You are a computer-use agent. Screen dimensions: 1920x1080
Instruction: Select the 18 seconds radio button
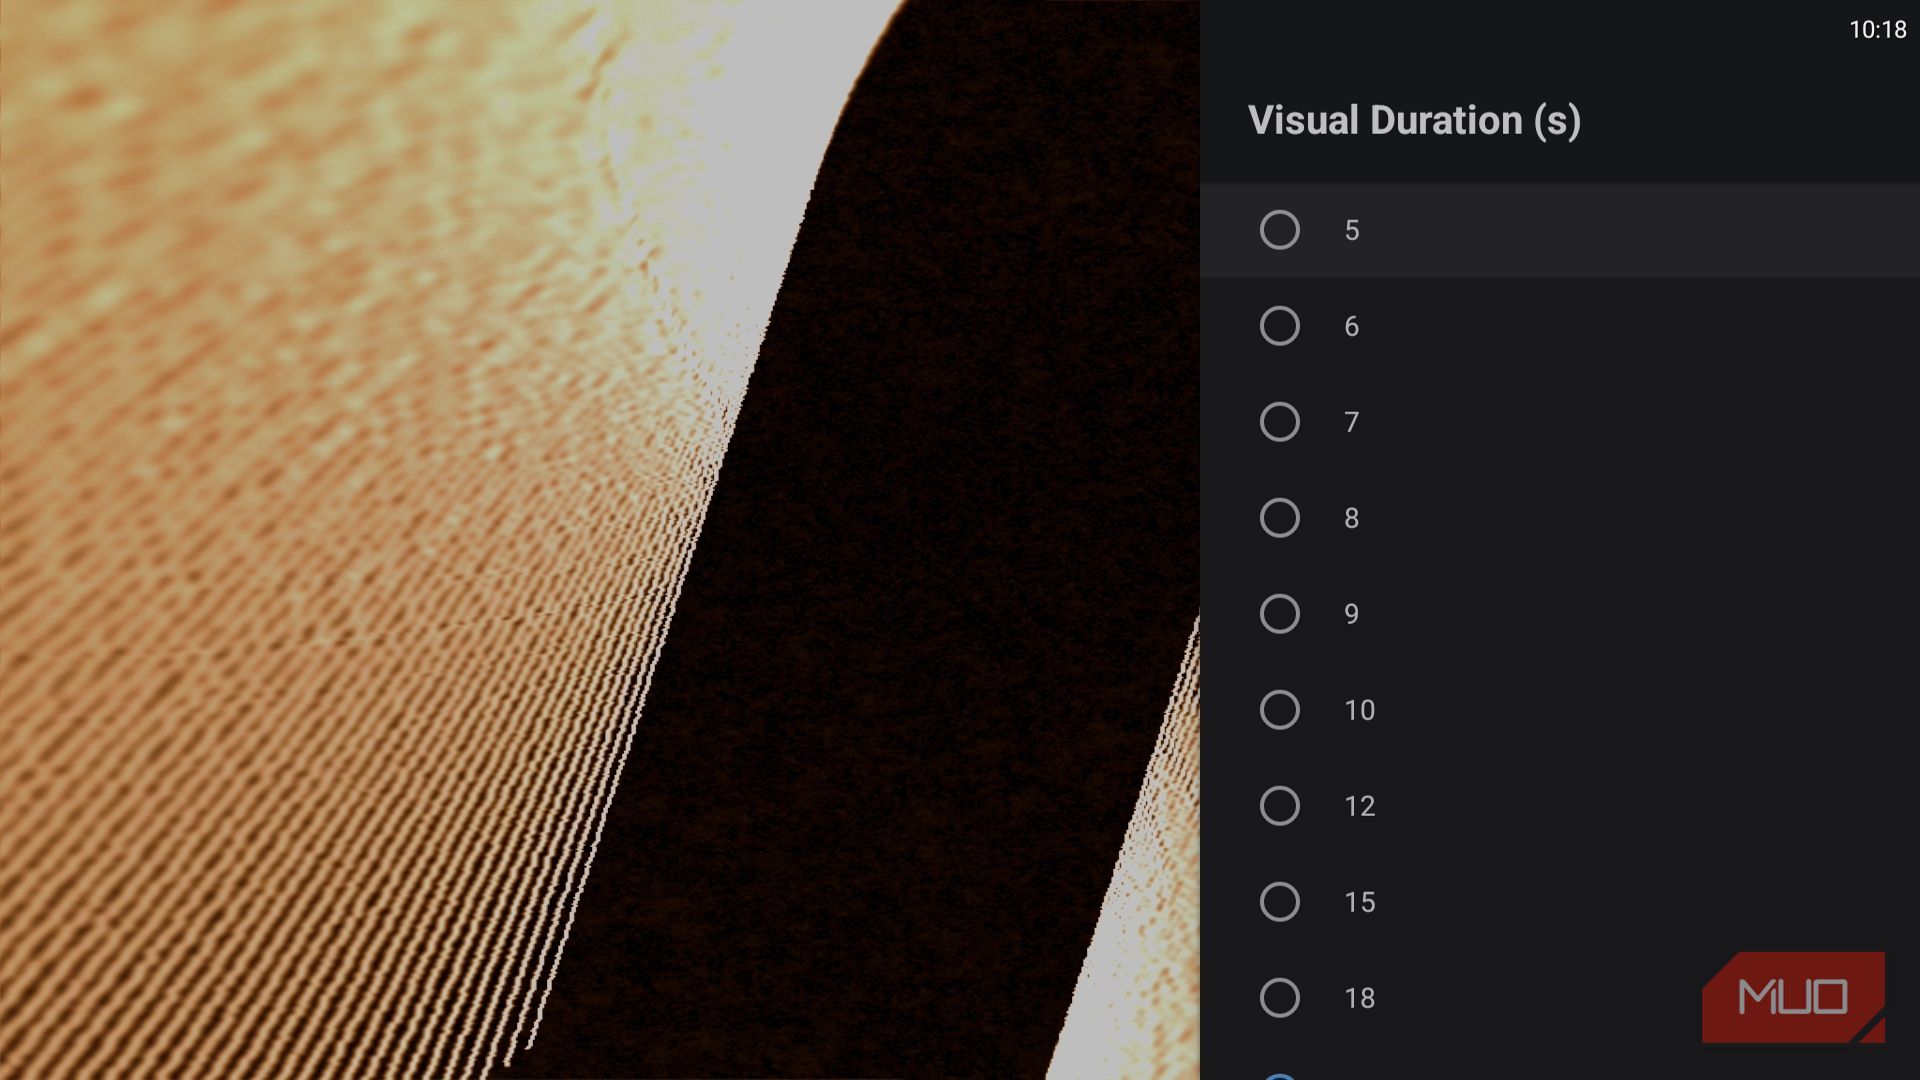[x=1279, y=998]
